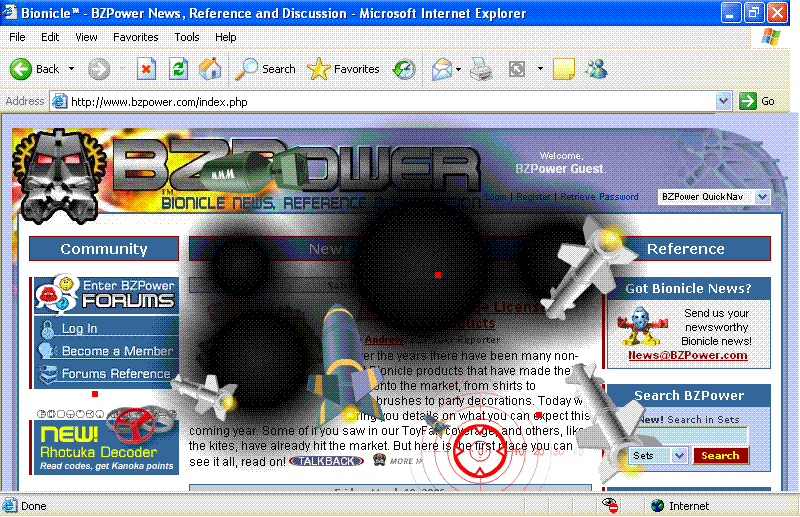Click the privacy report eye icon in status bar

click(610, 505)
